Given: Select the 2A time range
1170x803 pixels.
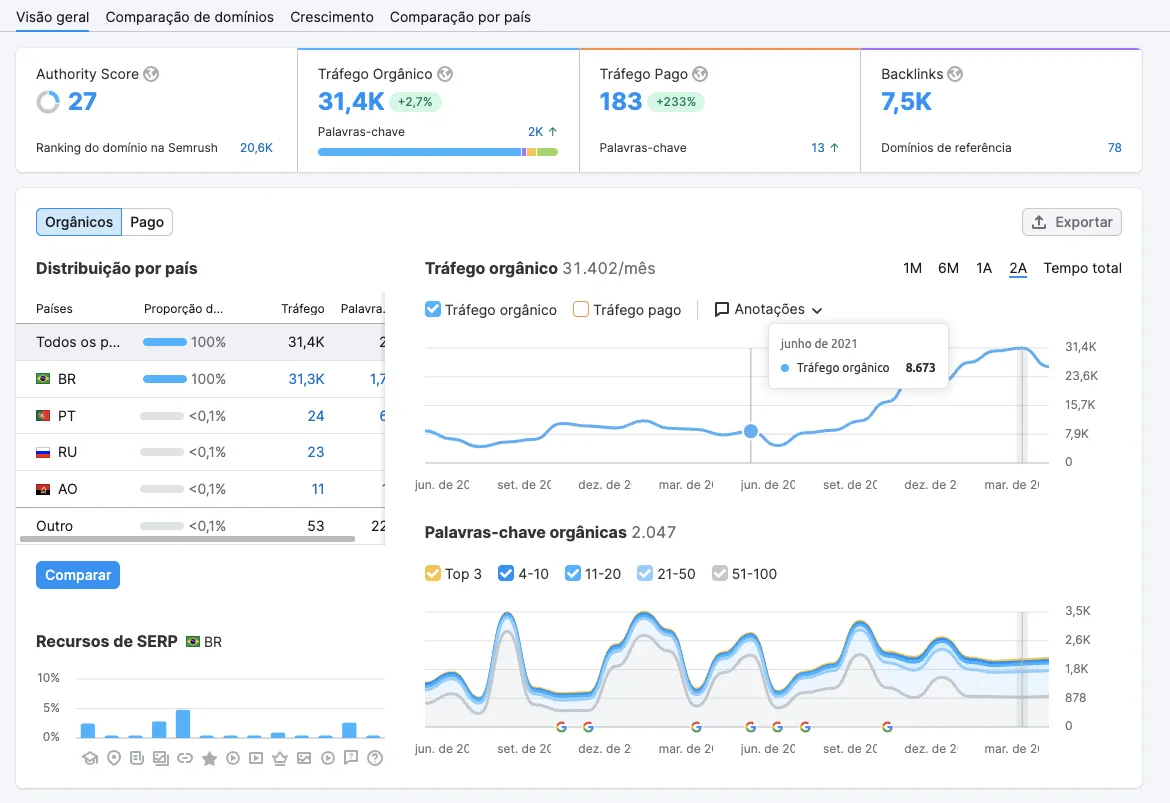Looking at the screenshot, I should (x=1018, y=268).
